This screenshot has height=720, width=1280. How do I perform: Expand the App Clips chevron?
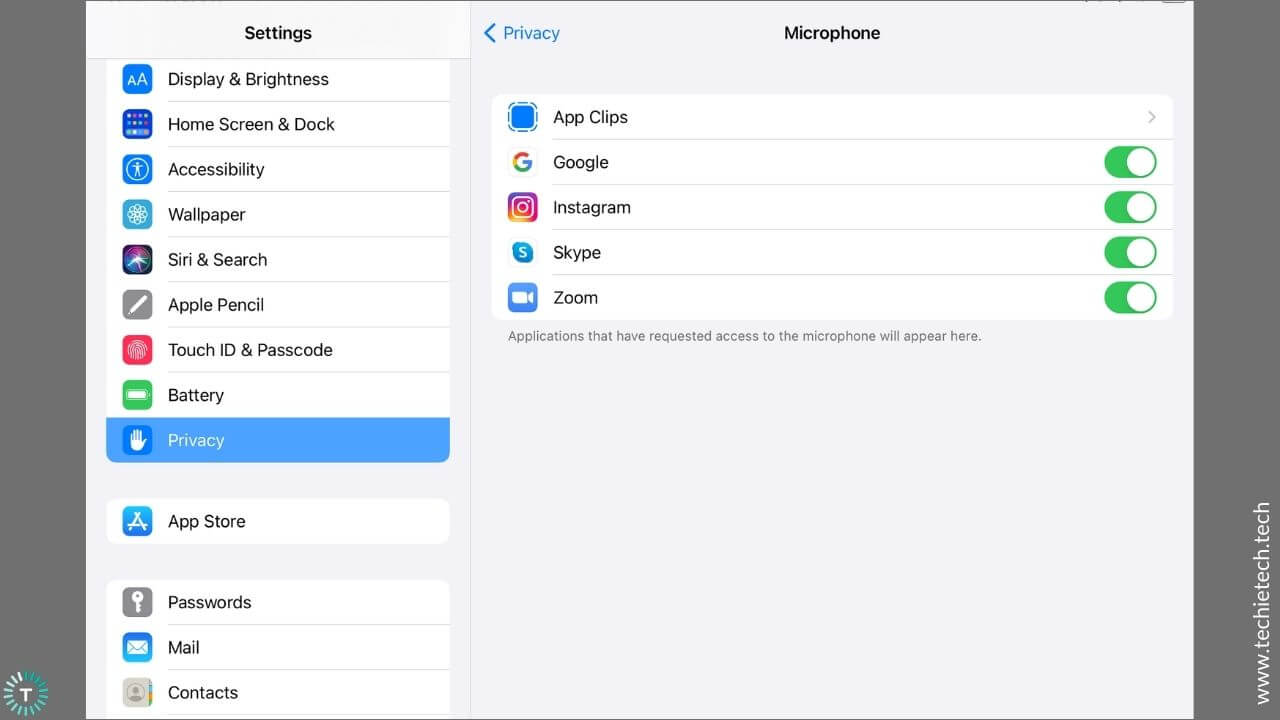[1152, 117]
